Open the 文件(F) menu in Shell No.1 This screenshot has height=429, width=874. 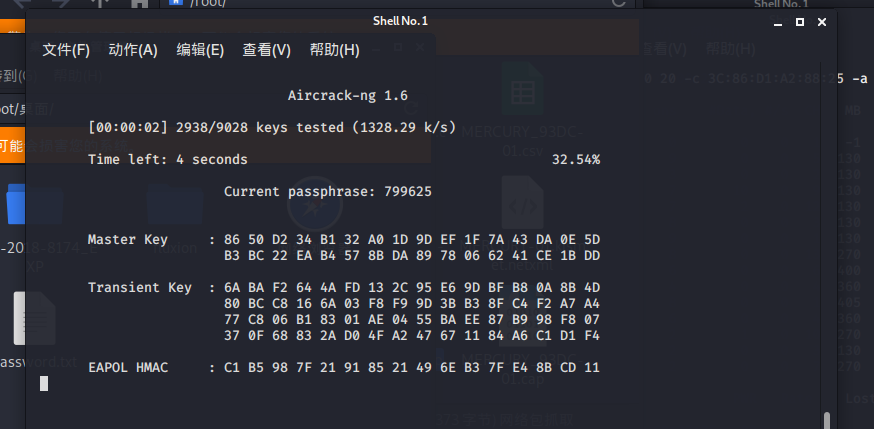[x=66, y=50]
